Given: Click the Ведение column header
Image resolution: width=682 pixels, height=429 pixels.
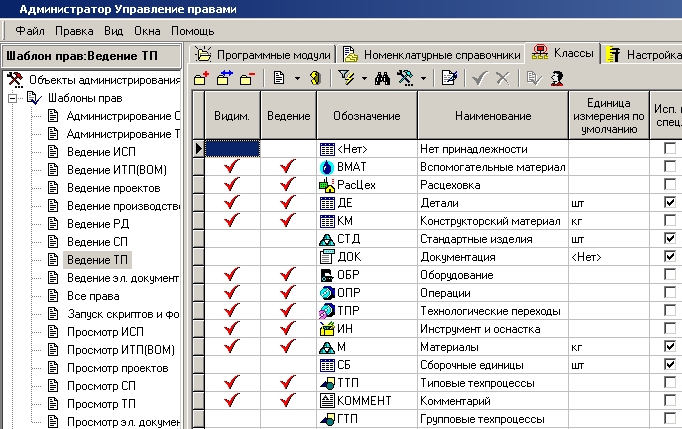Looking at the screenshot, I should tap(289, 116).
